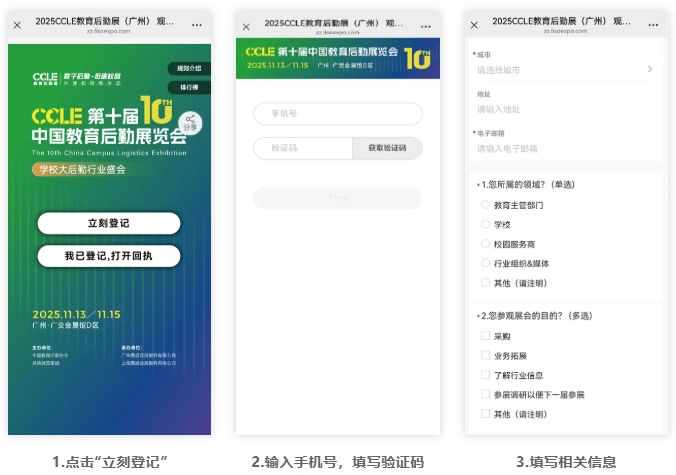The height and width of the screenshot is (475, 676).
Task: Open the 排行榜 tab on the poster
Action: (189, 88)
